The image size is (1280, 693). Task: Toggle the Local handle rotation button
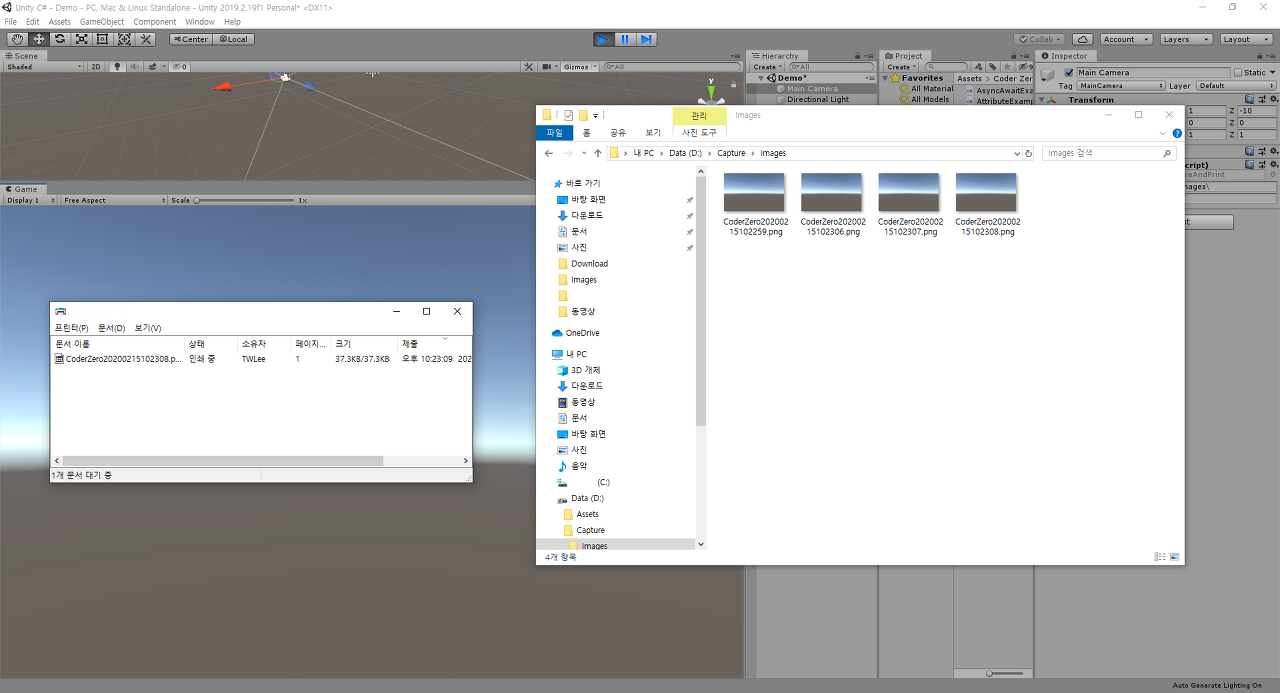coord(233,39)
